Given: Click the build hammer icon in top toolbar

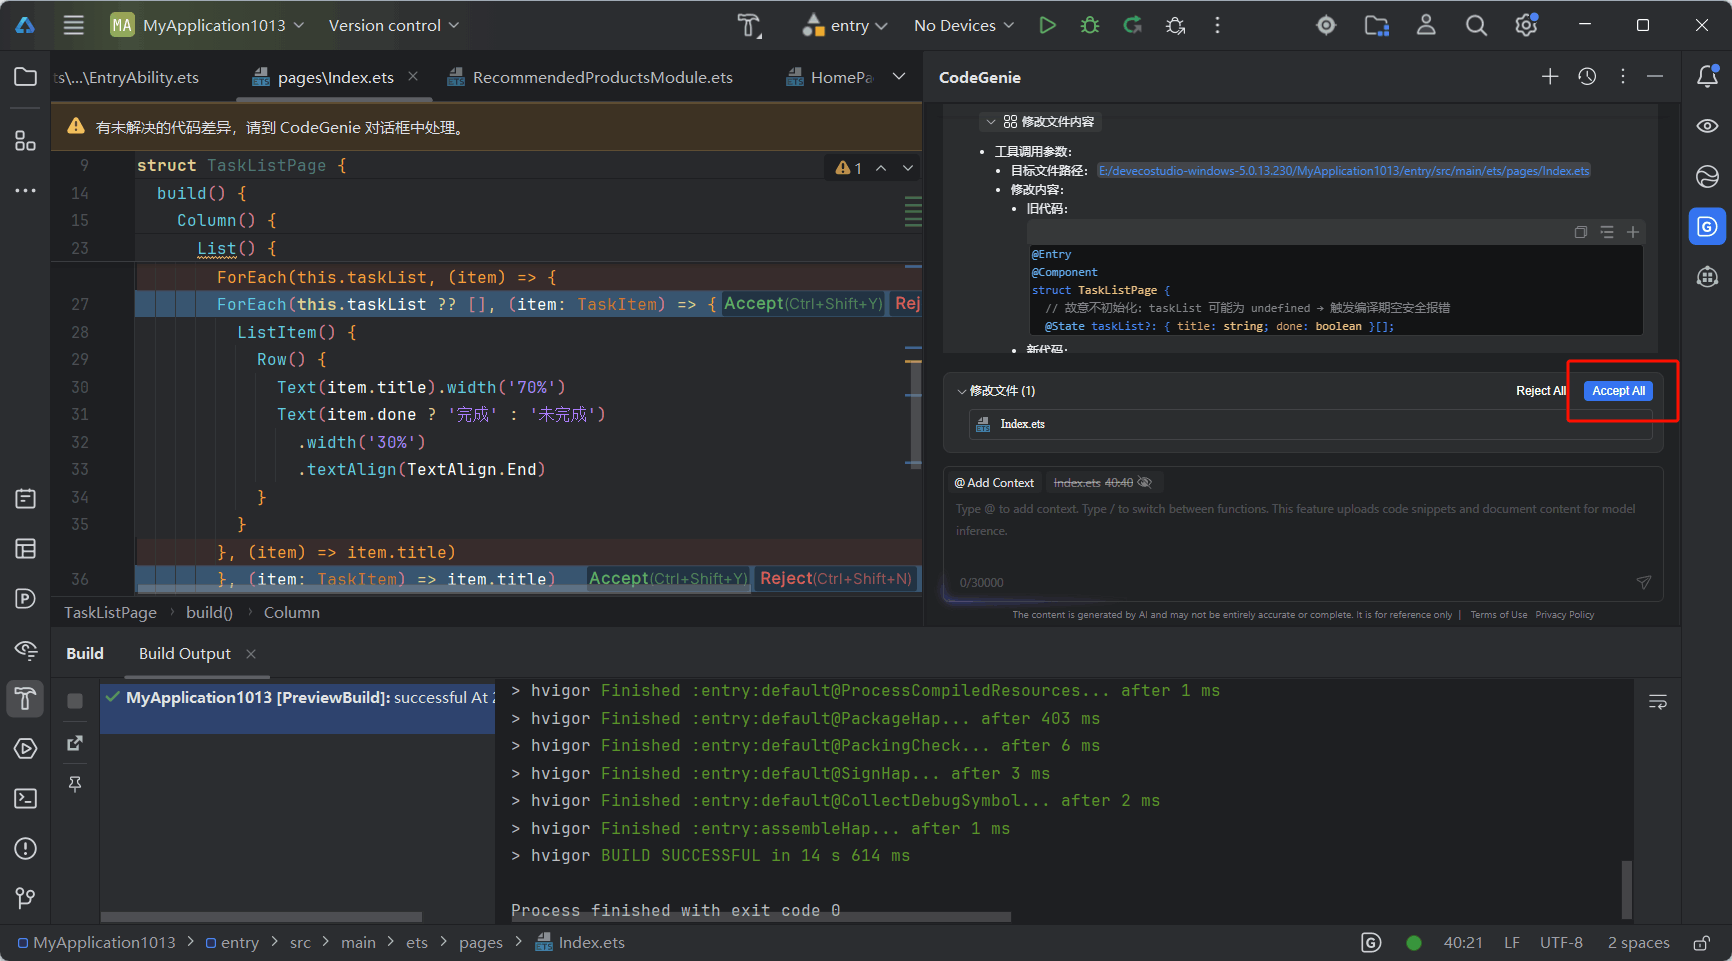Looking at the screenshot, I should click(x=749, y=25).
